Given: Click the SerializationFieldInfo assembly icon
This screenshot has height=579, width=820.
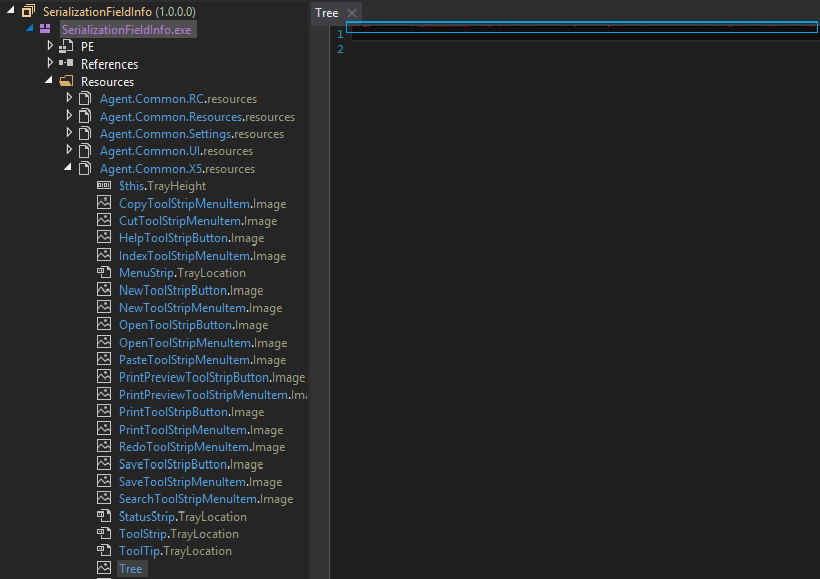Looking at the screenshot, I should (x=28, y=12).
